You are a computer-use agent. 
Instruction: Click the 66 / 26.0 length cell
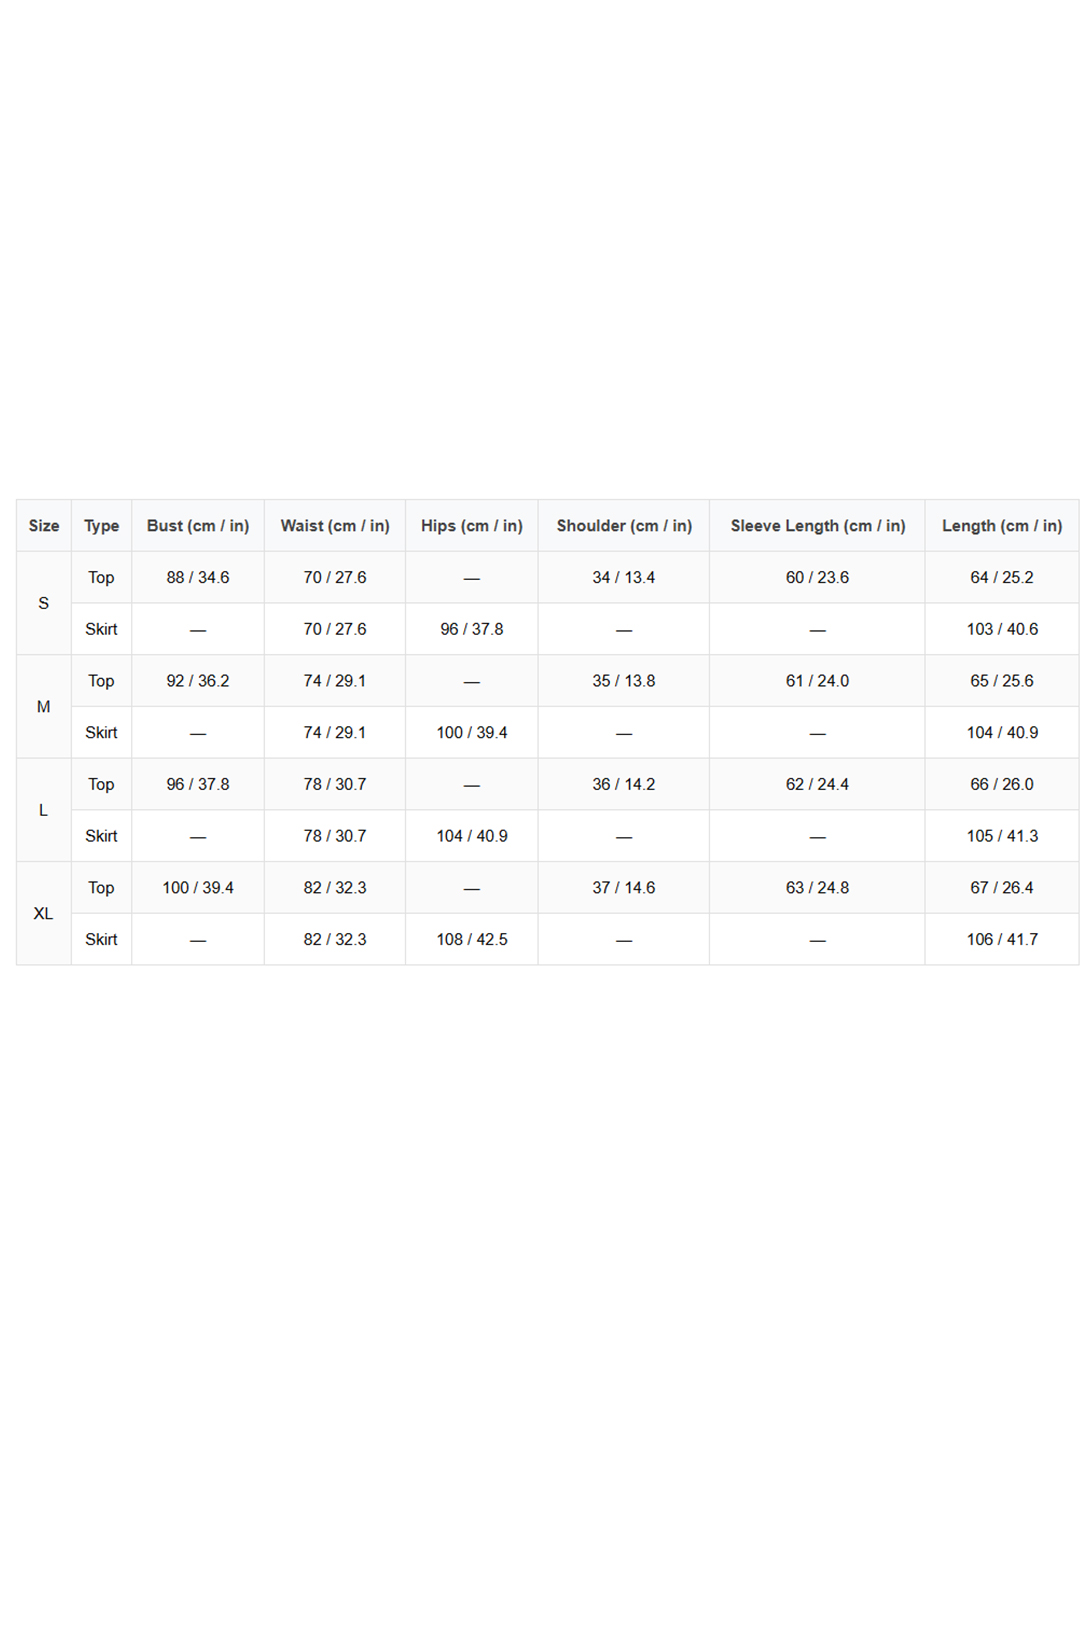click(x=1002, y=785)
